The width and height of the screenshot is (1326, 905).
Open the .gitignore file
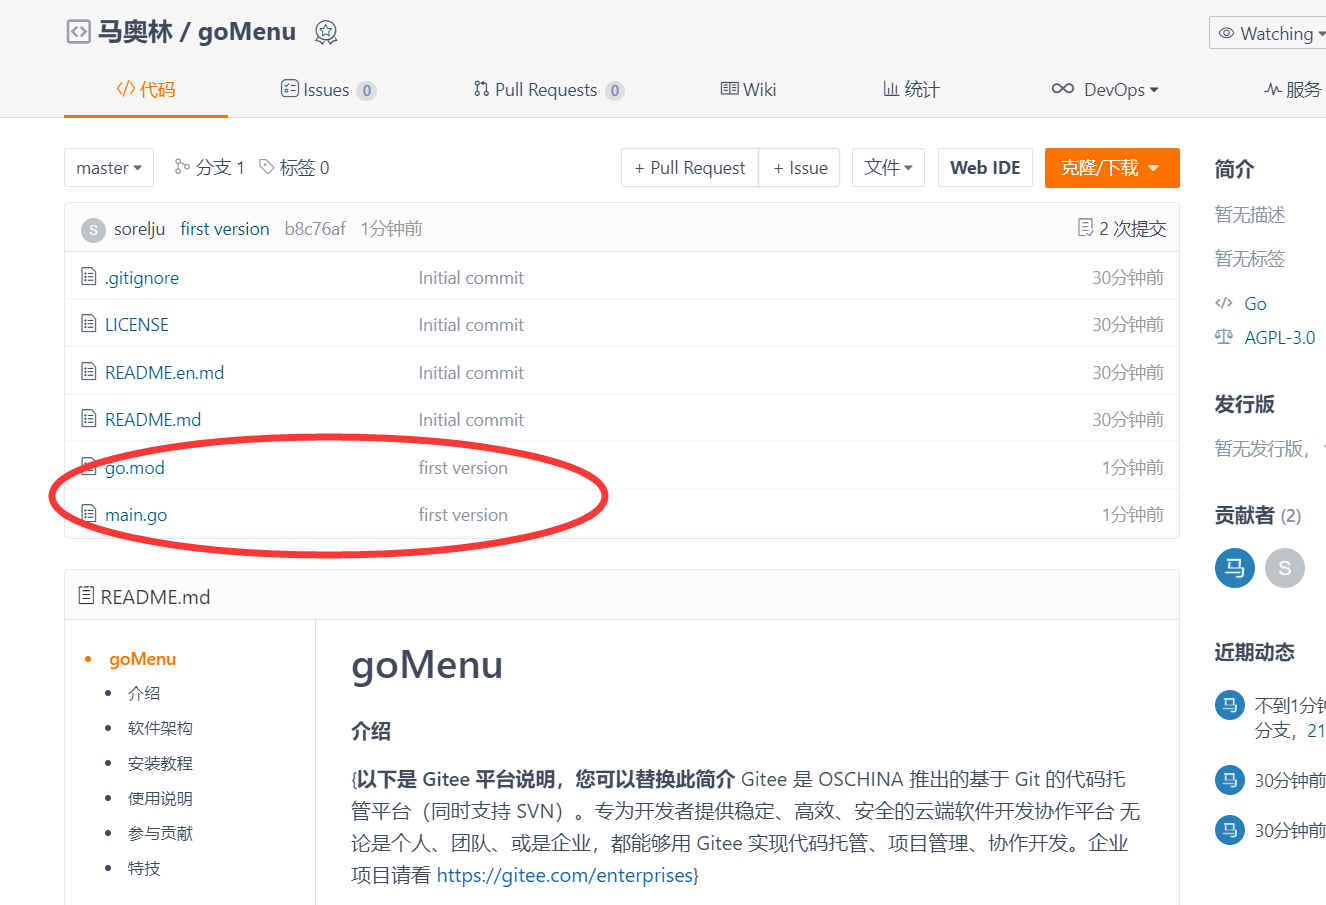142,278
